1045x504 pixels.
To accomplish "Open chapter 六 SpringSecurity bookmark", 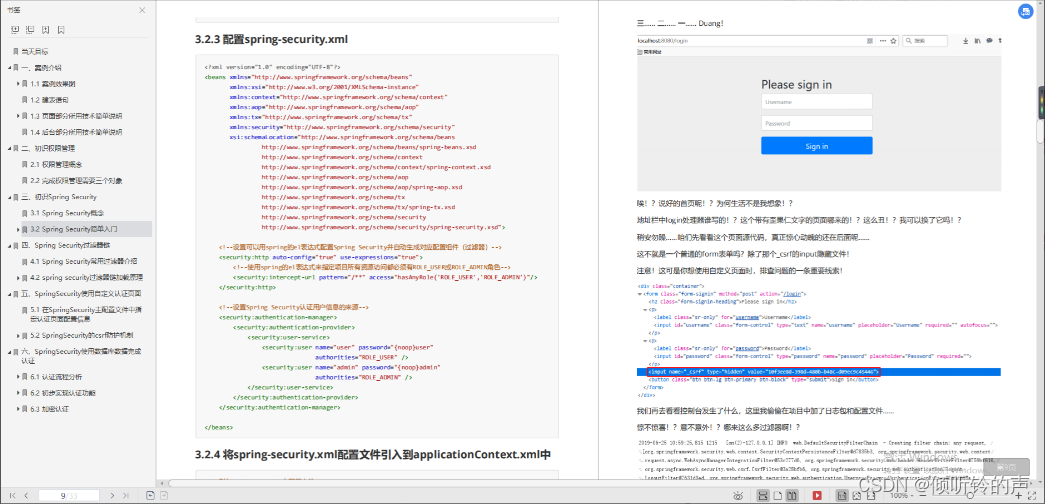I will pyautogui.click(x=81, y=355).
